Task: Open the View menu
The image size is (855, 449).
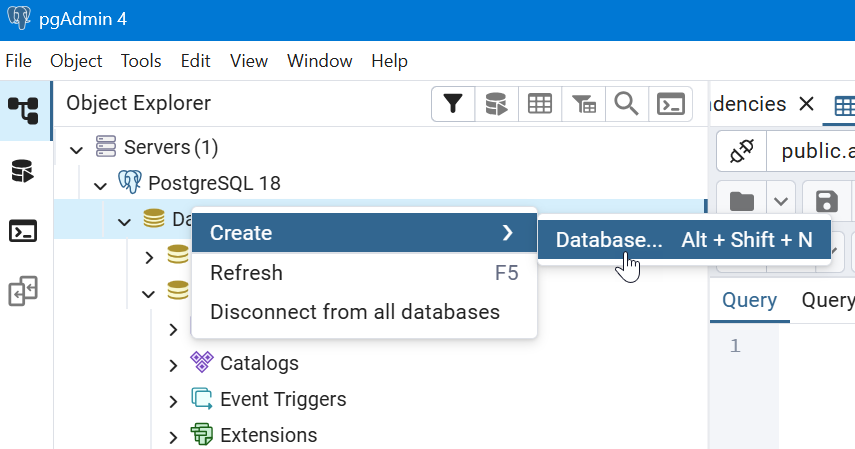Action: coord(249,61)
